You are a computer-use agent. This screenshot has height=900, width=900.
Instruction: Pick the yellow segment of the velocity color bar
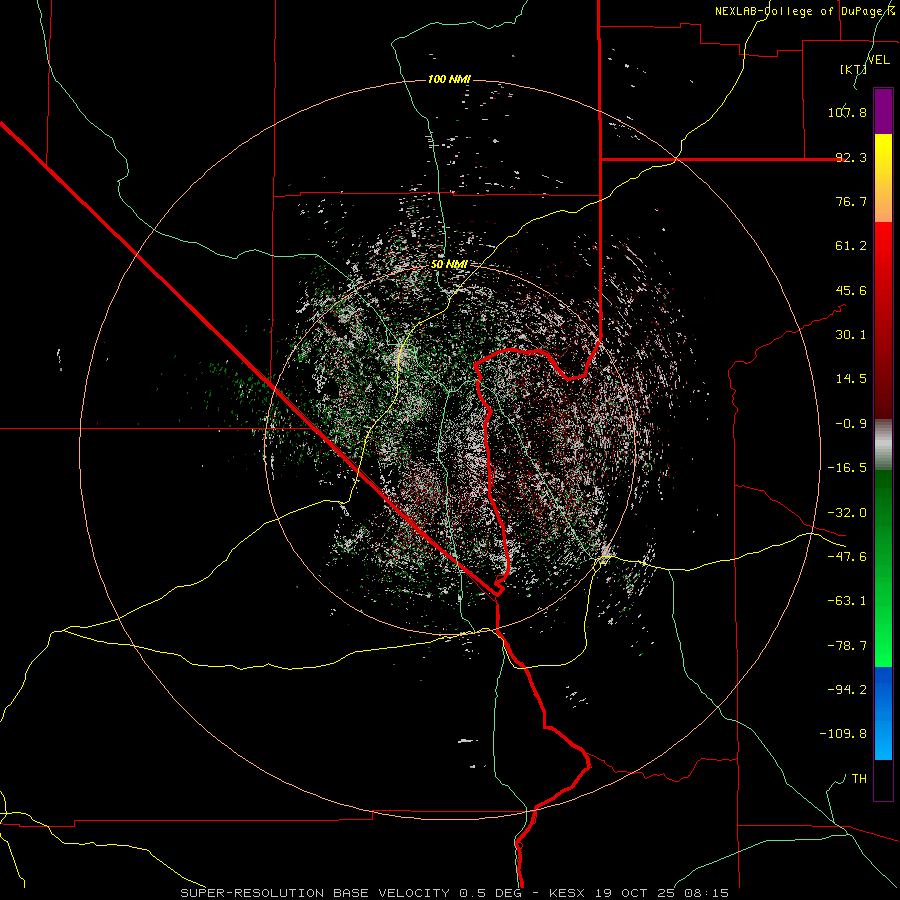click(883, 178)
